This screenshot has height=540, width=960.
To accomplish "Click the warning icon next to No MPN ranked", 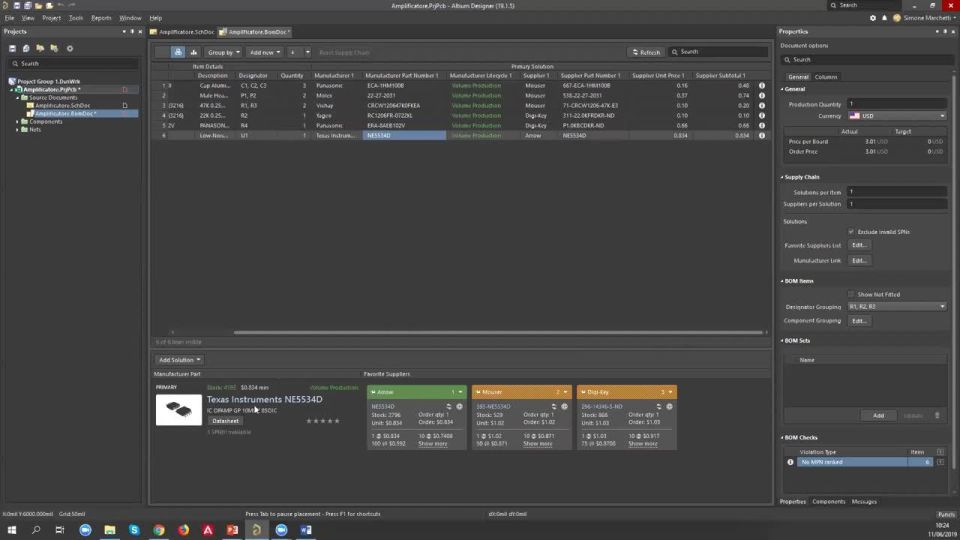I will click(x=790, y=462).
